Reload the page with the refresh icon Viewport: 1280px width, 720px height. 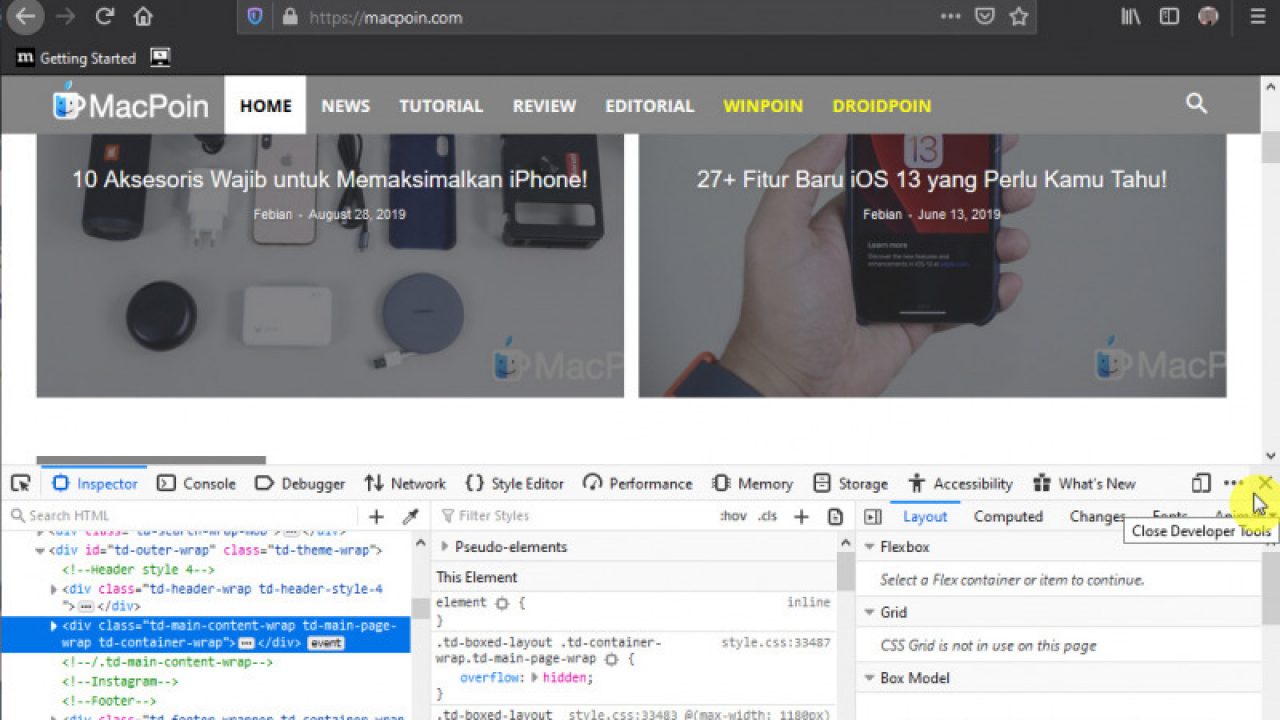(104, 17)
